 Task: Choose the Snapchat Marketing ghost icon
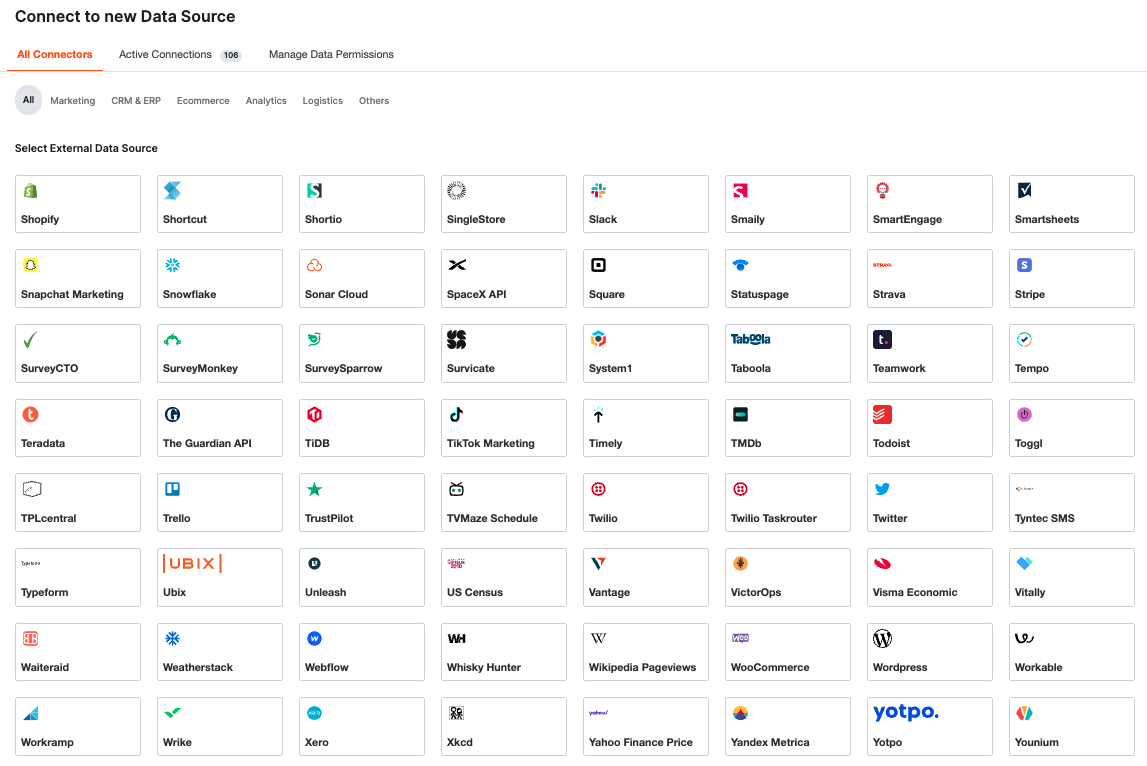[x=30, y=265]
